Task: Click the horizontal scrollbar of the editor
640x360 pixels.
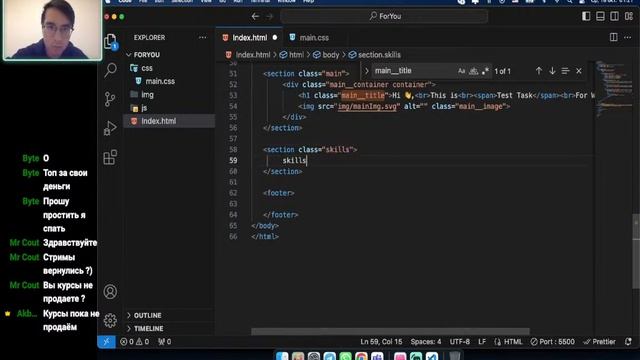Action: tap(390, 331)
